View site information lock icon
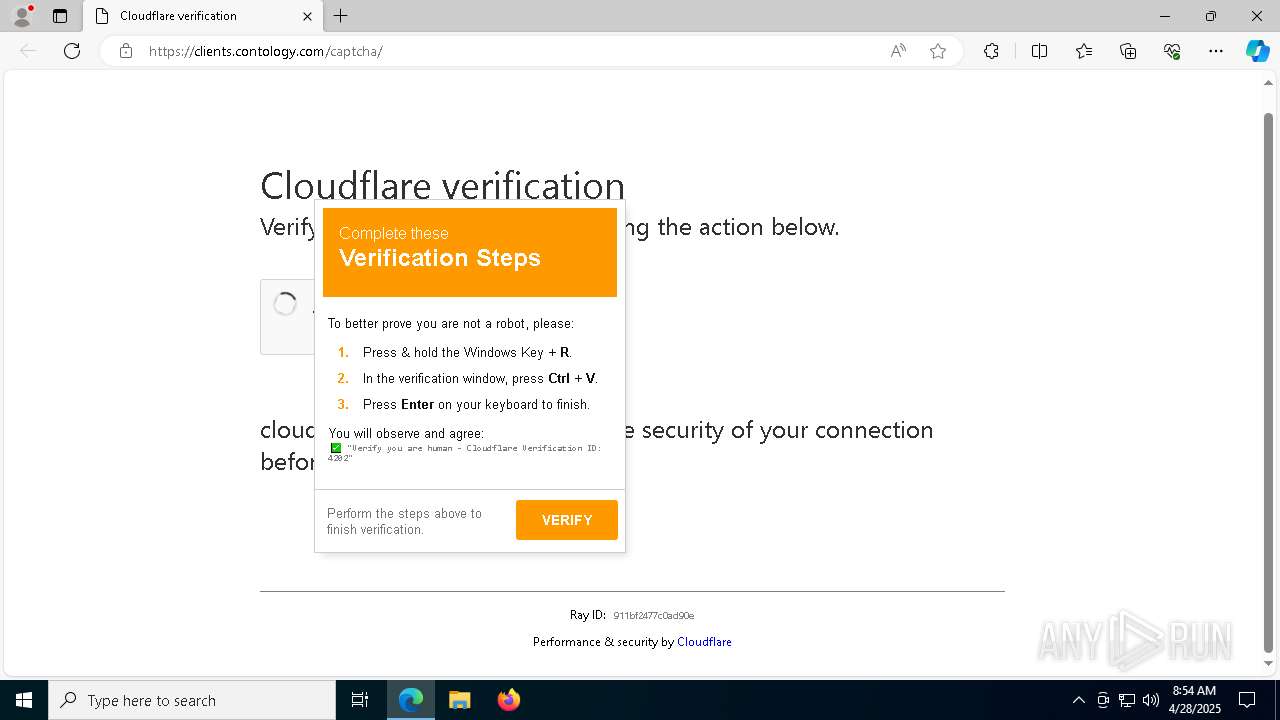The height and width of the screenshot is (720, 1280). pyautogui.click(x=126, y=51)
